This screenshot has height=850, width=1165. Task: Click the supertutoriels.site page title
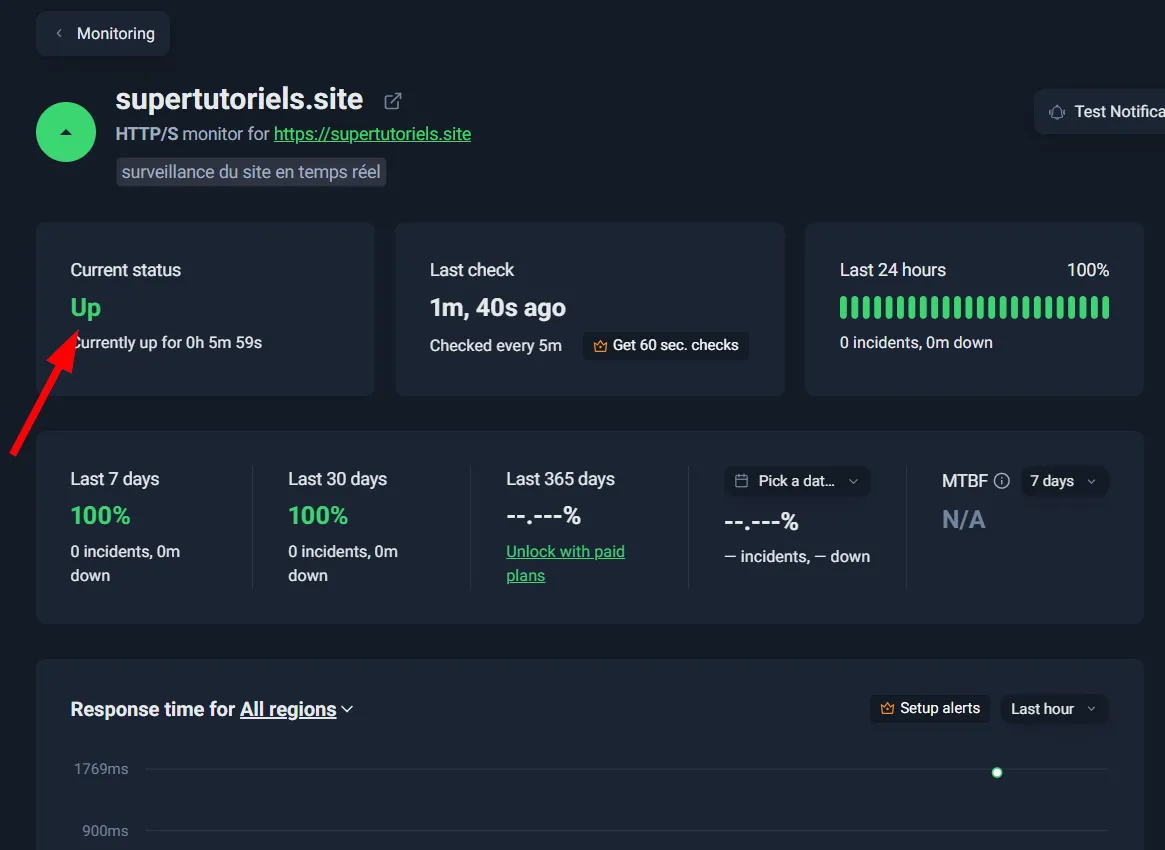[239, 99]
